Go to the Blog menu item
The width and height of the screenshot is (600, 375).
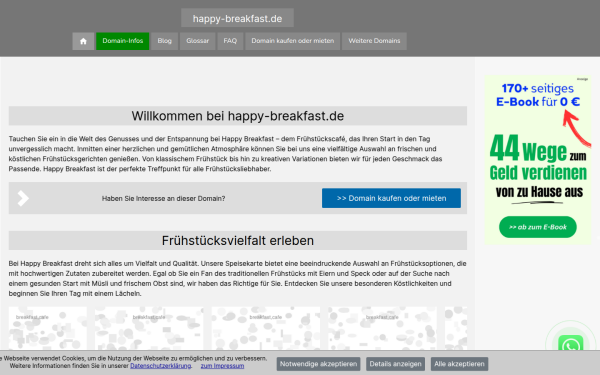pyautogui.click(x=165, y=41)
